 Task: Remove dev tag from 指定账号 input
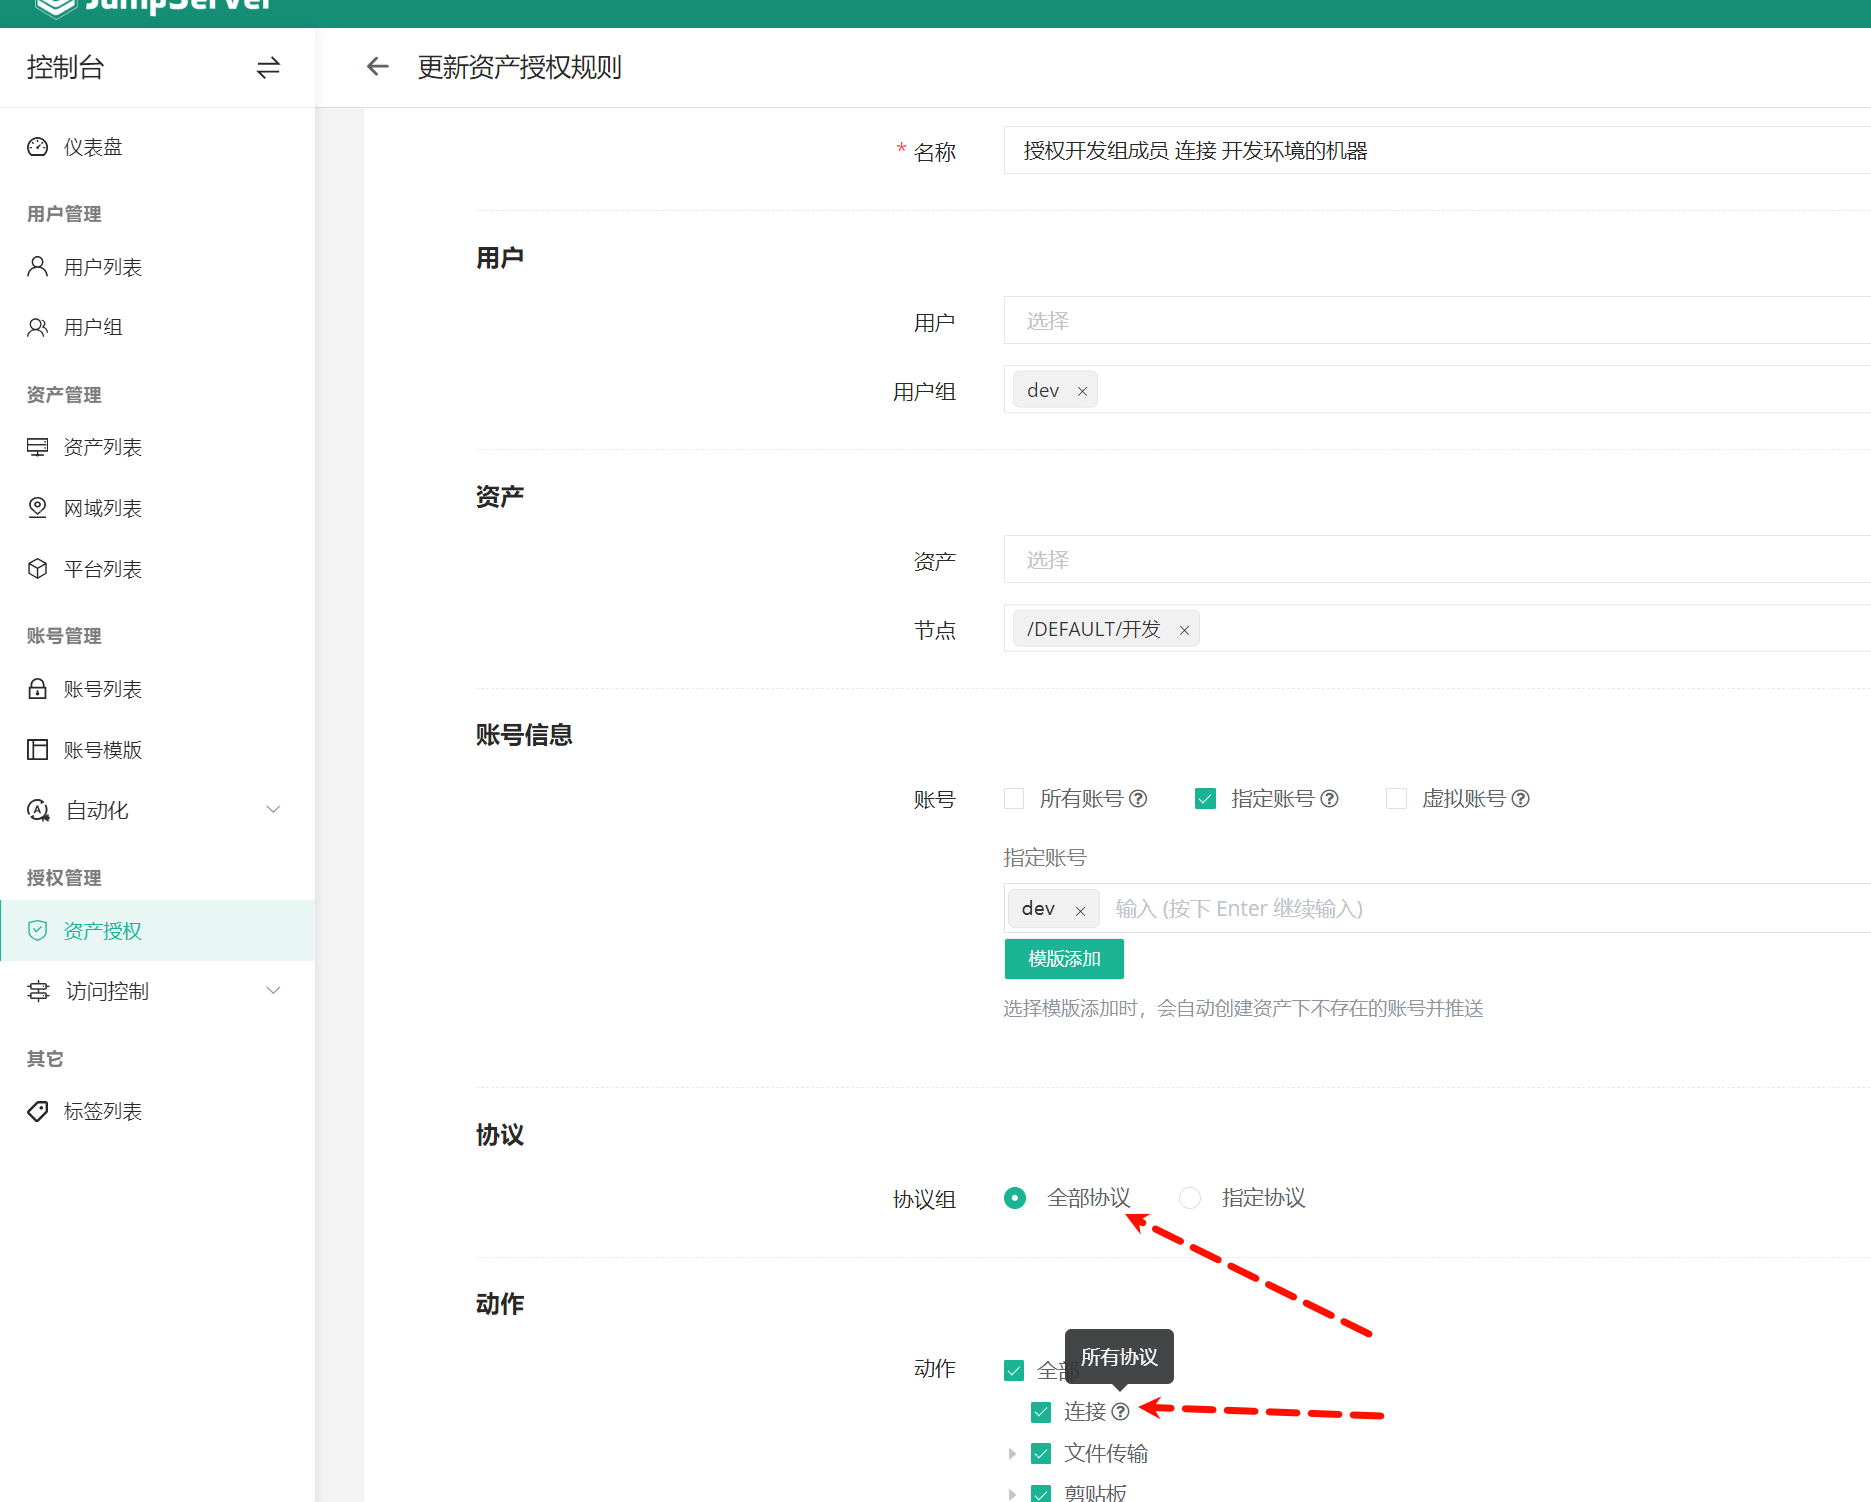(x=1080, y=911)
